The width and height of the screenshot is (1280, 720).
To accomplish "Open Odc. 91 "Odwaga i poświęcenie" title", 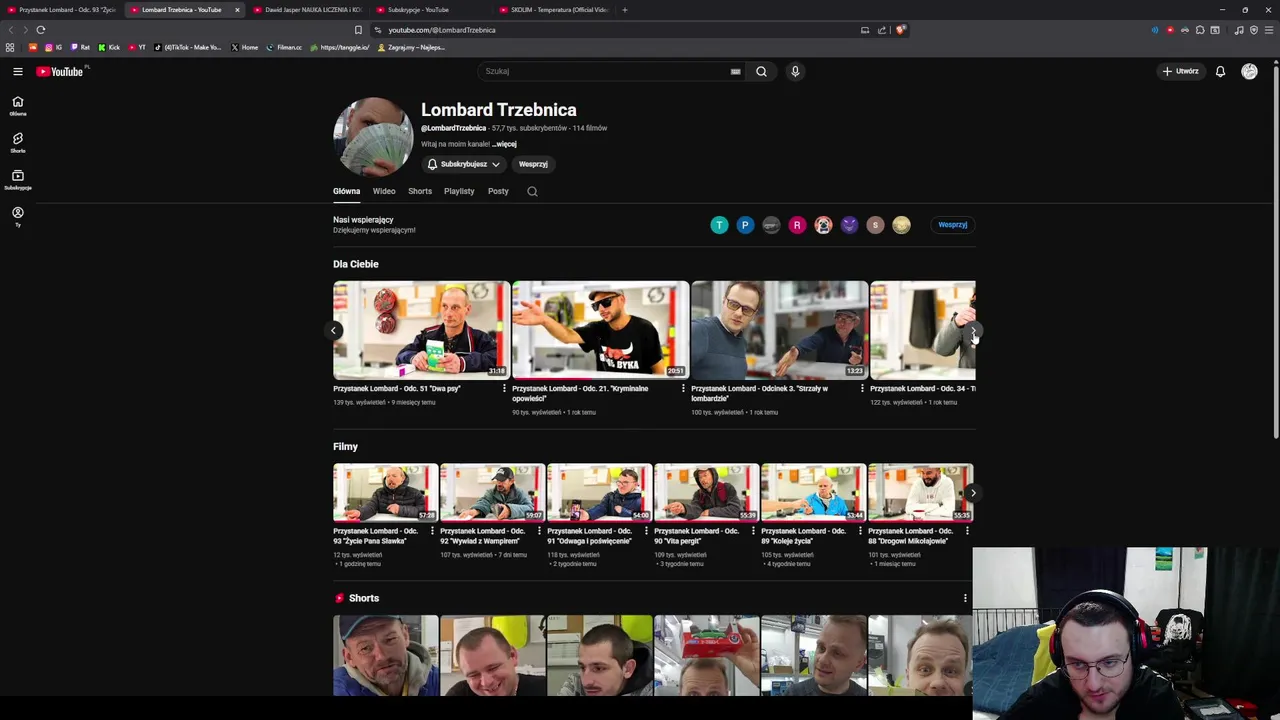I will point(590,536).
